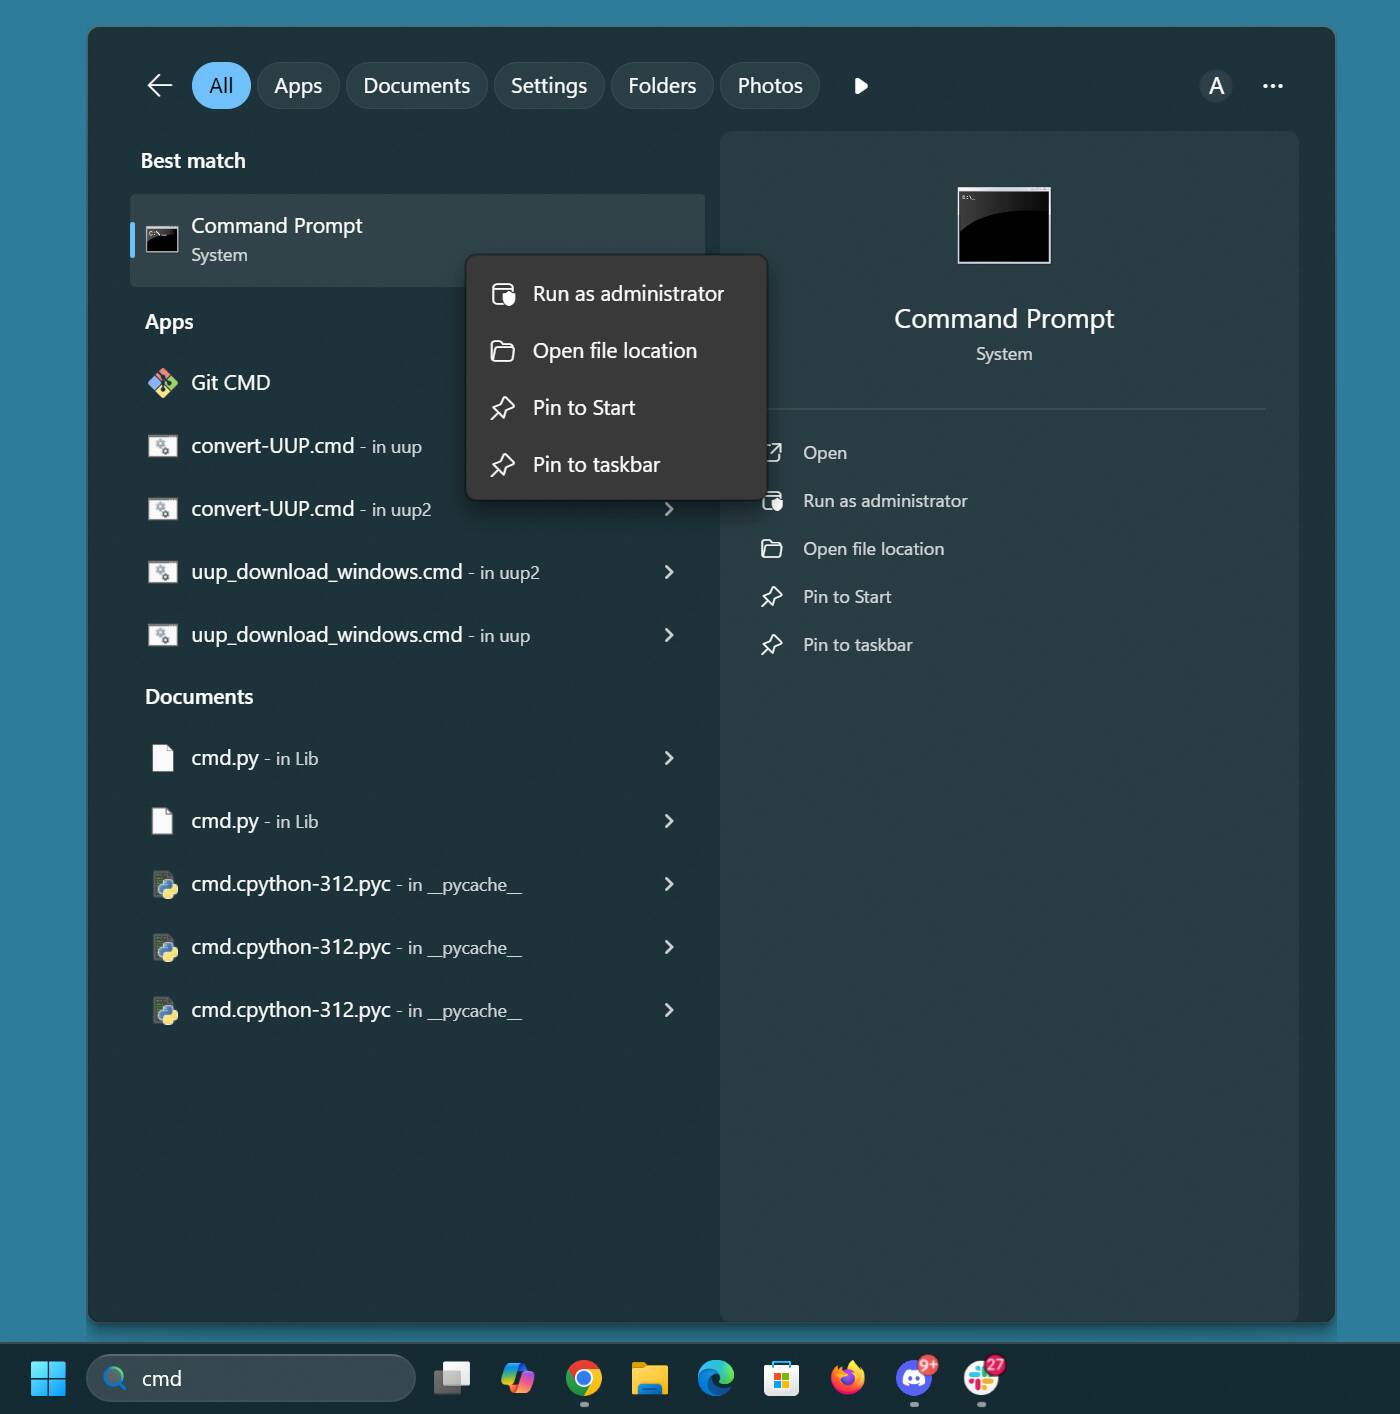Click the user account avatar A
The height and width of the screenshot is (1414, 1400).
1216,86
